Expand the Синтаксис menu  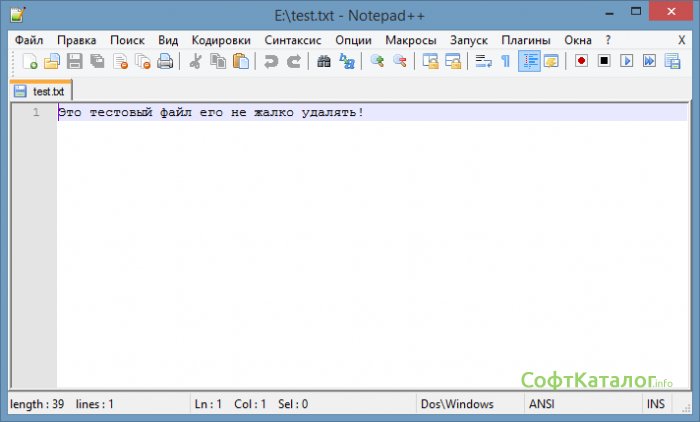(x=293, y=40)
